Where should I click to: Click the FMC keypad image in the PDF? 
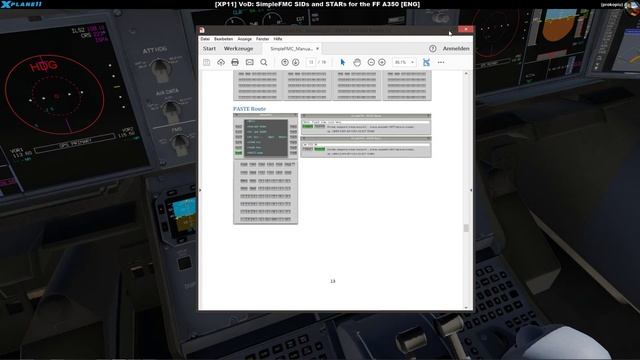(x=266, y=192)
